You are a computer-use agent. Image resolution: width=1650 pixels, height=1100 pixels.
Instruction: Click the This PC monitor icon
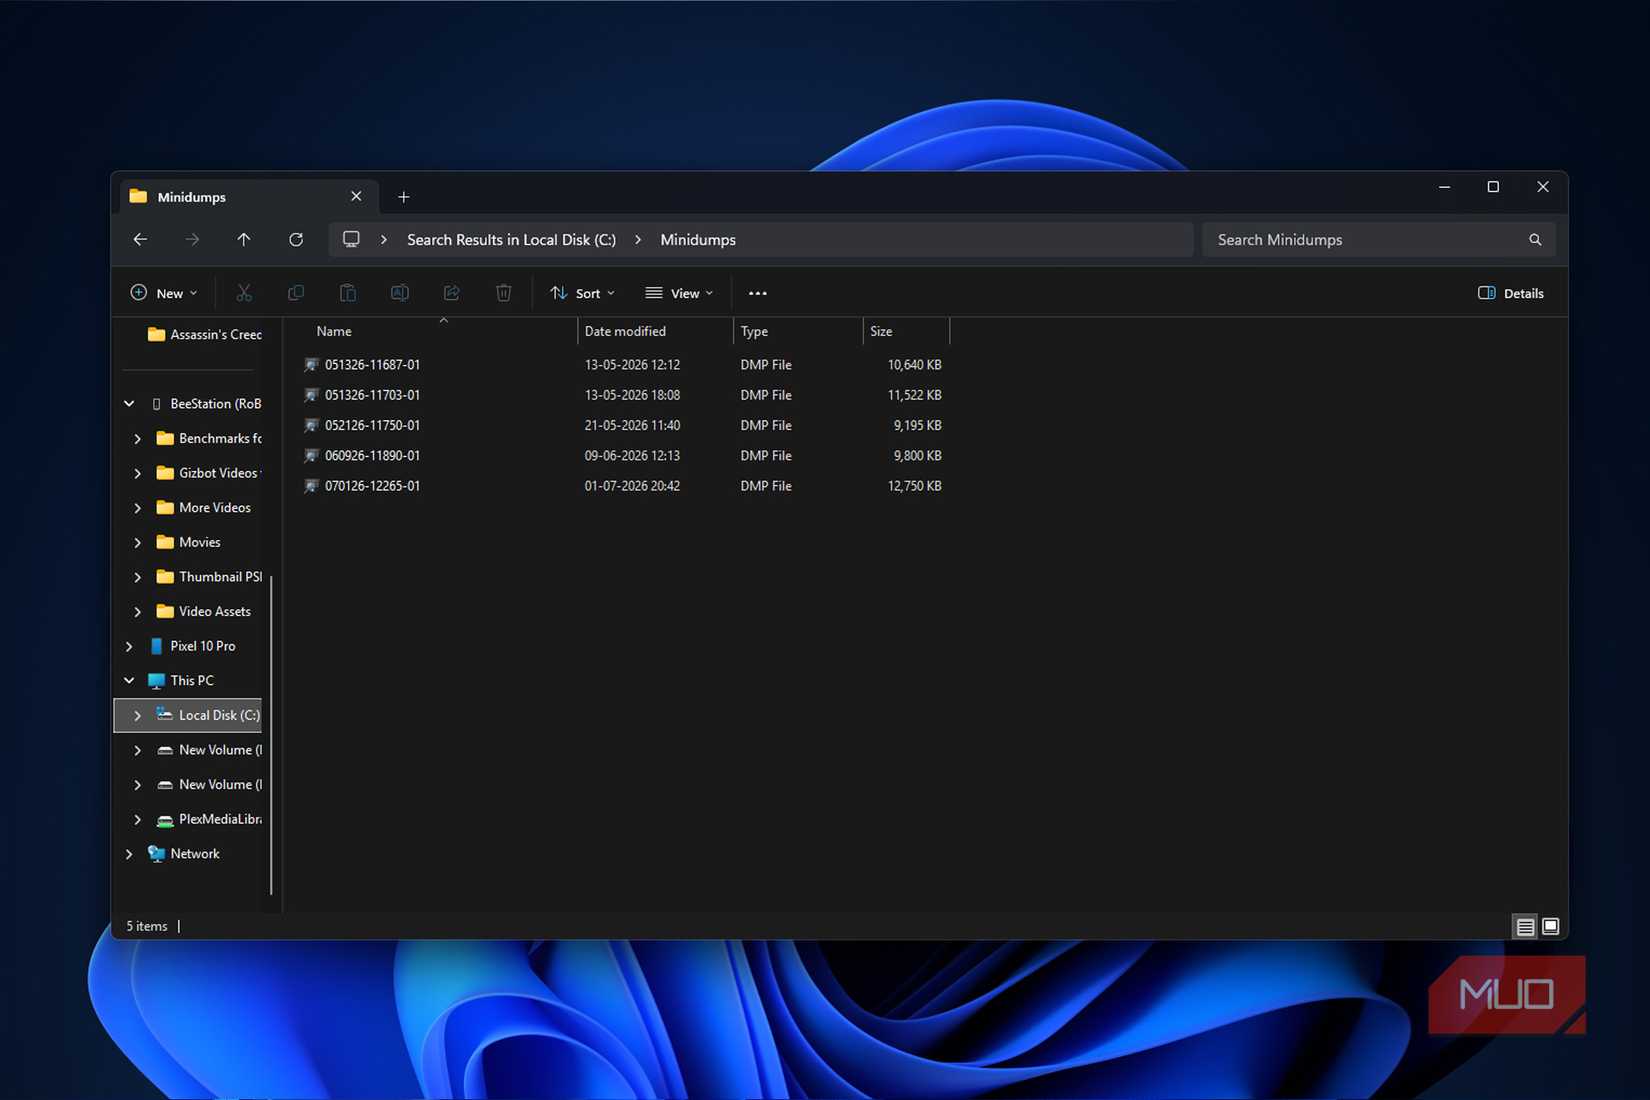(x=156, y=681)
